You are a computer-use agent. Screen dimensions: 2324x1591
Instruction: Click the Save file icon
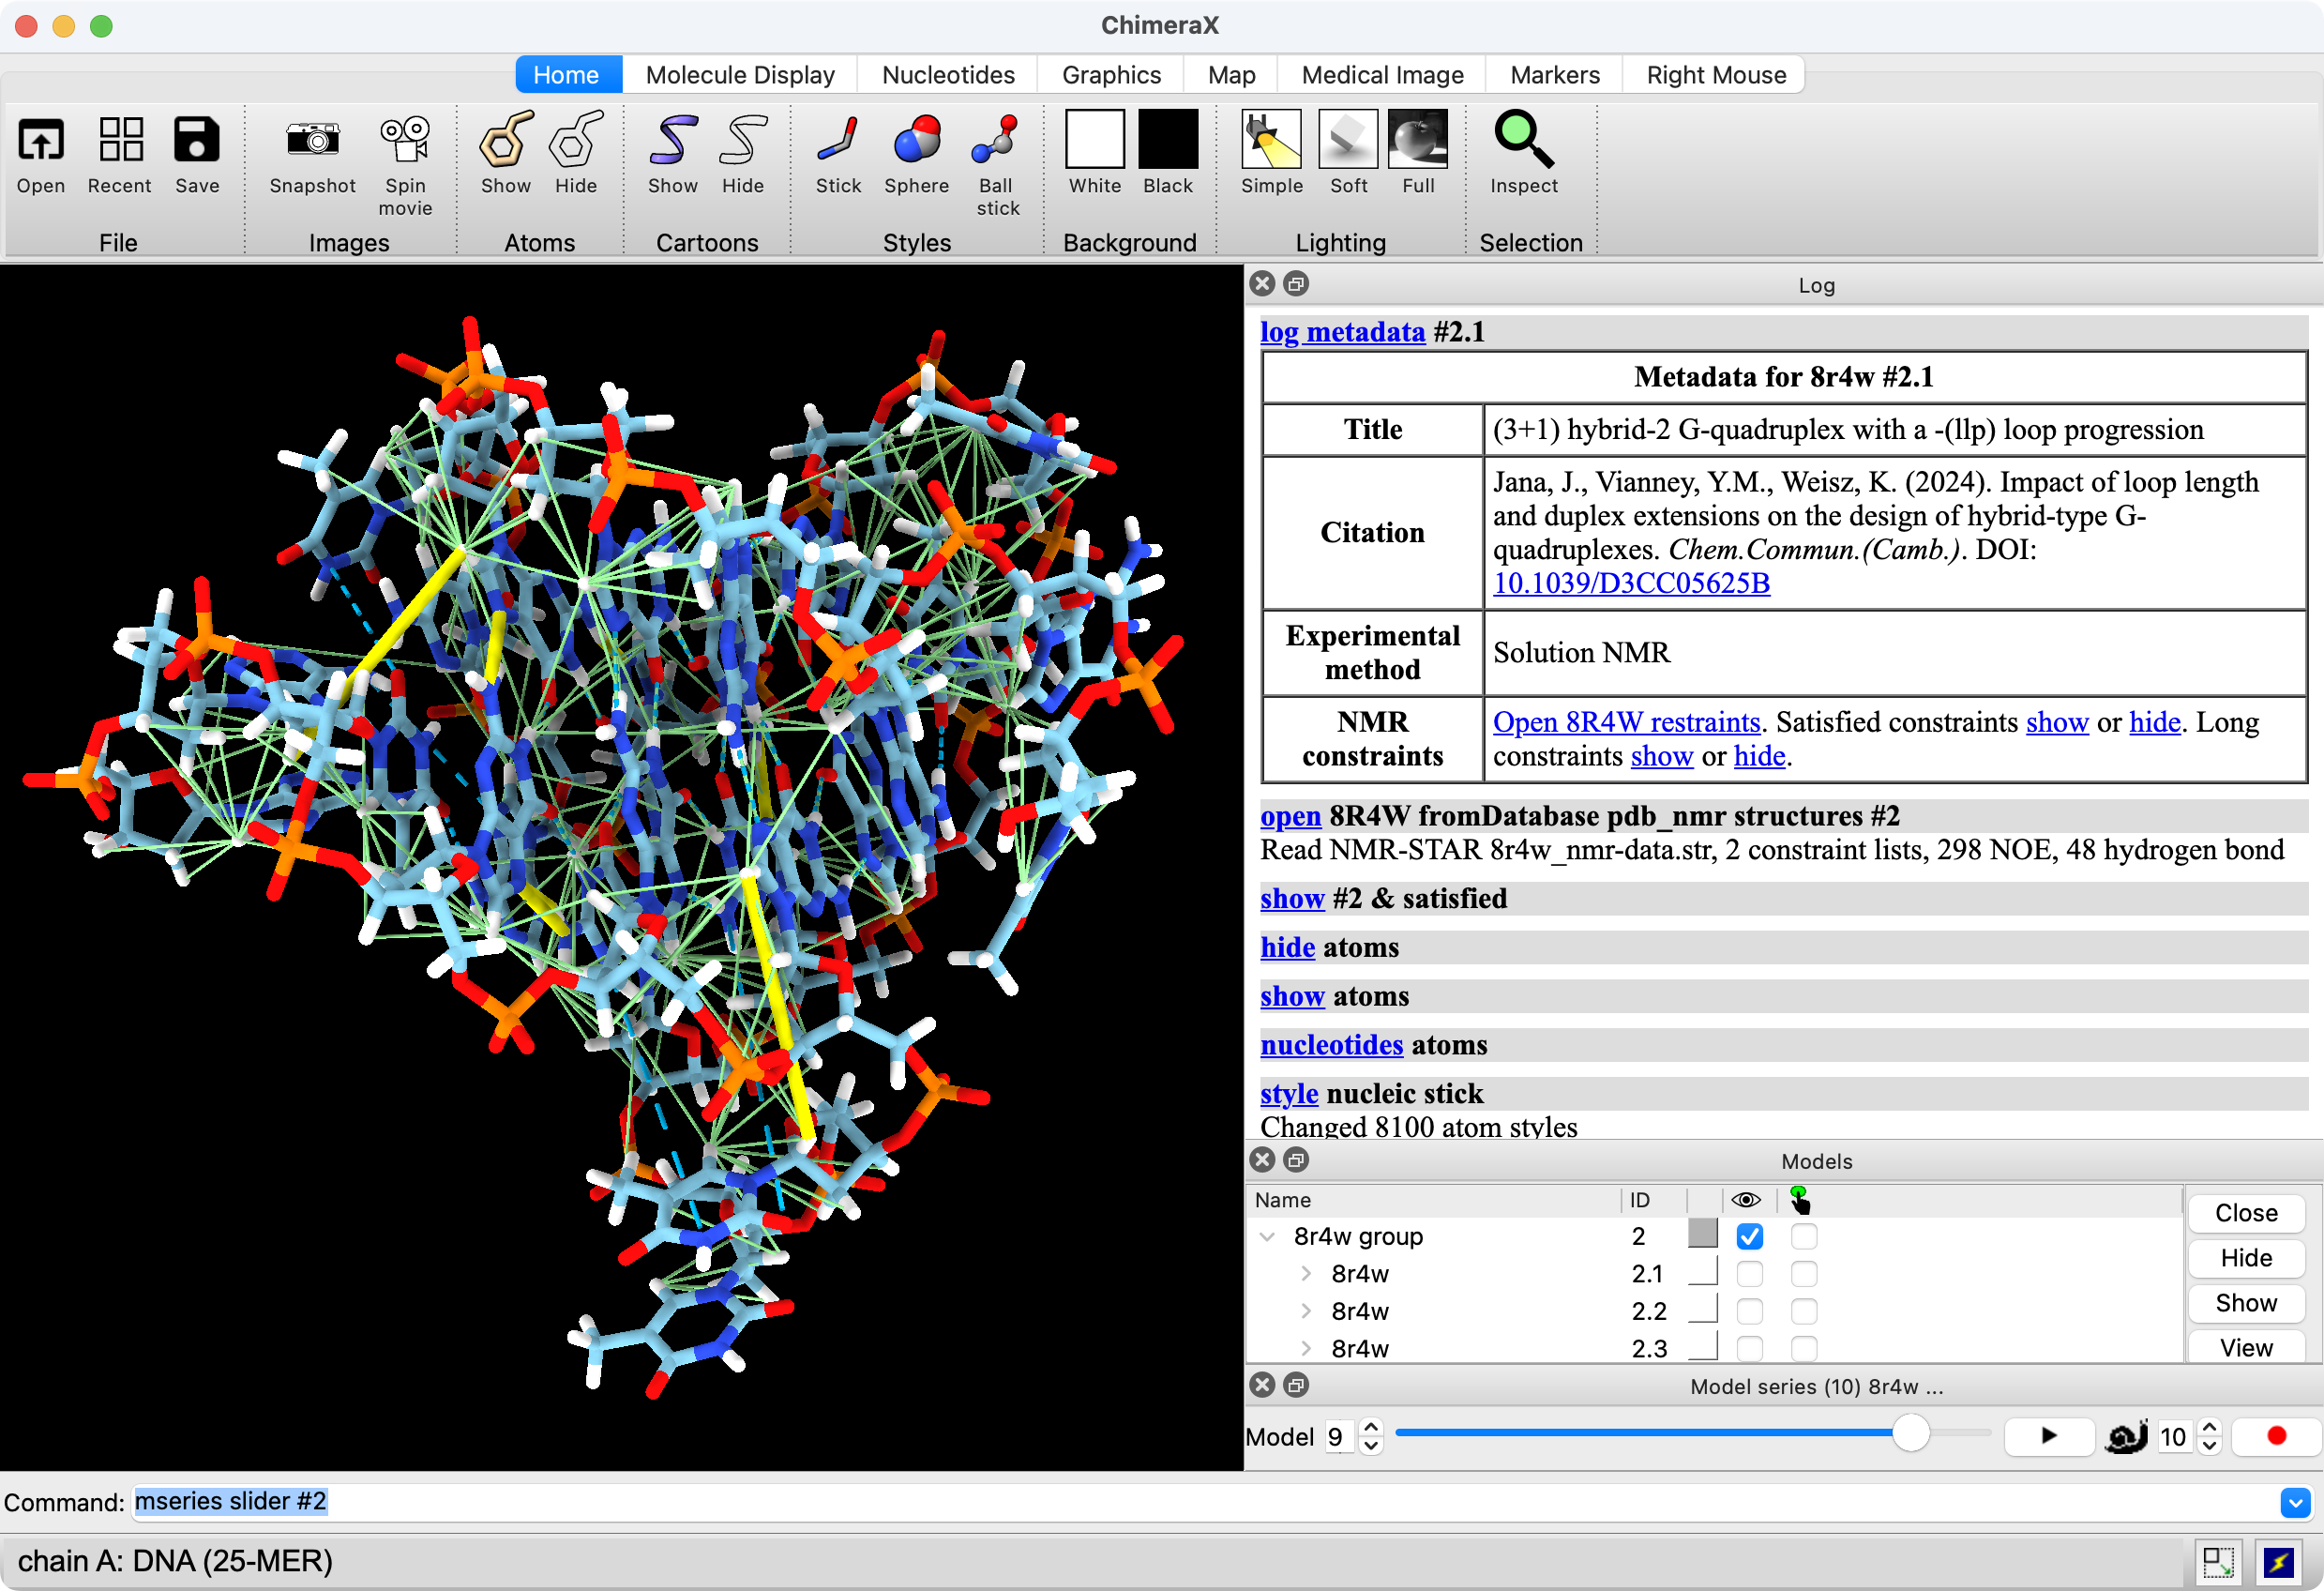click(196, 140)
